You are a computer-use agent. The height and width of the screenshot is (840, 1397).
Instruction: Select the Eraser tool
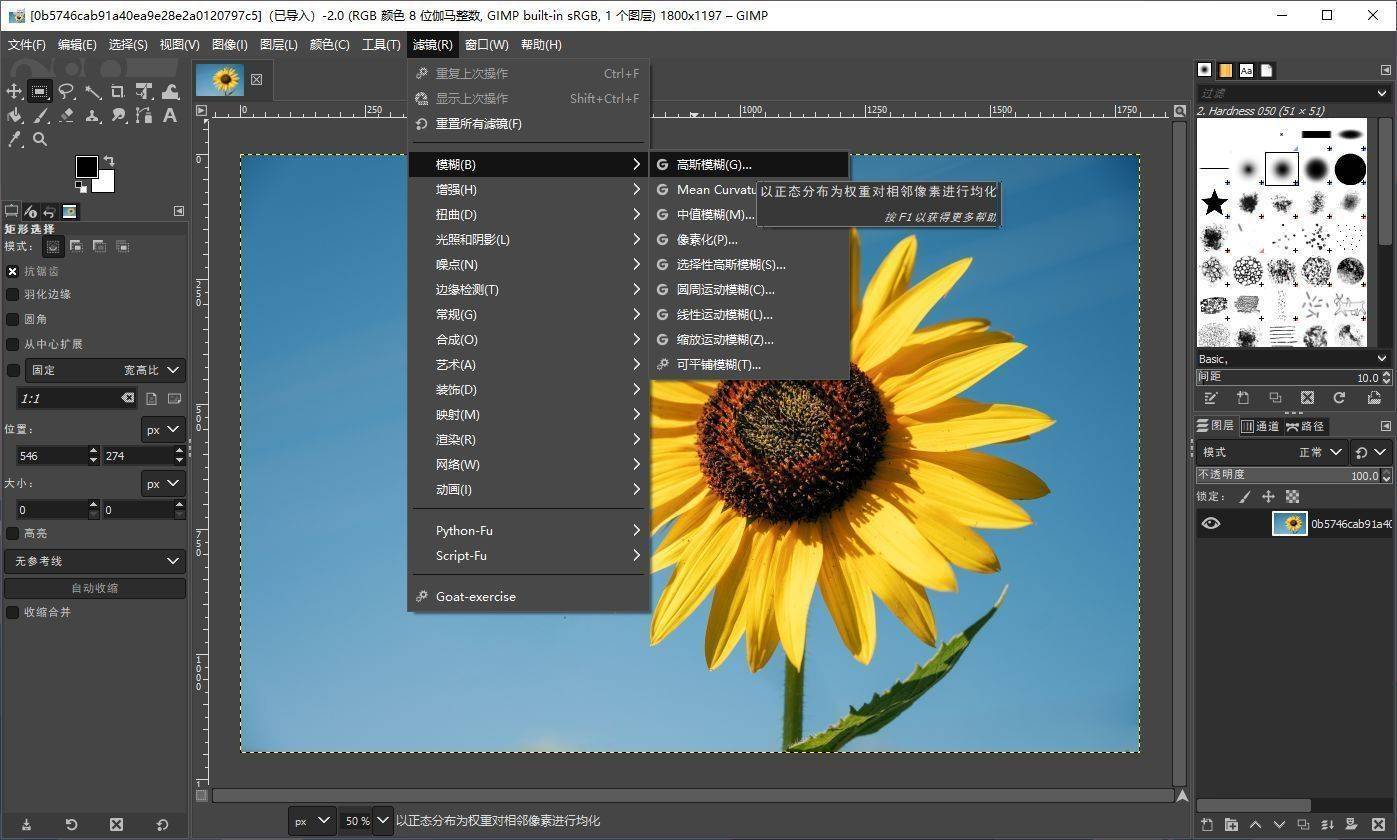(66, 115)
